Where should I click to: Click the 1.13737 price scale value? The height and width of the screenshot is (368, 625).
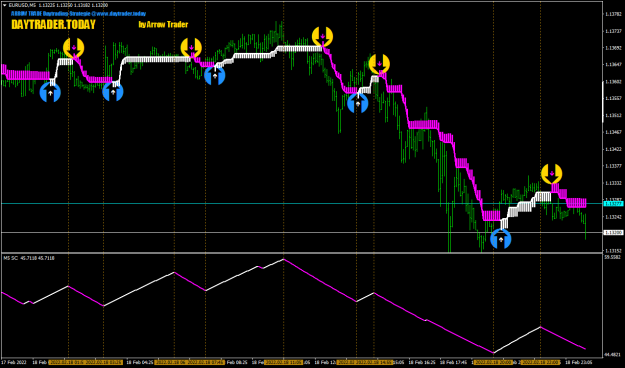(x=614, y=31)
